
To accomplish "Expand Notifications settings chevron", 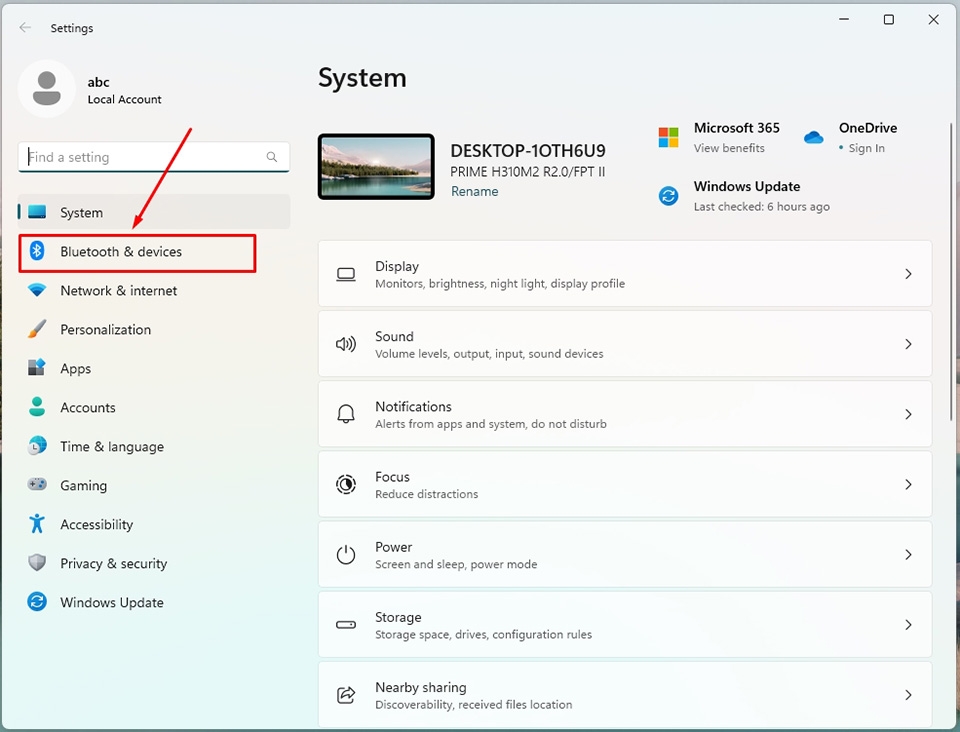I will click(909, 414).
